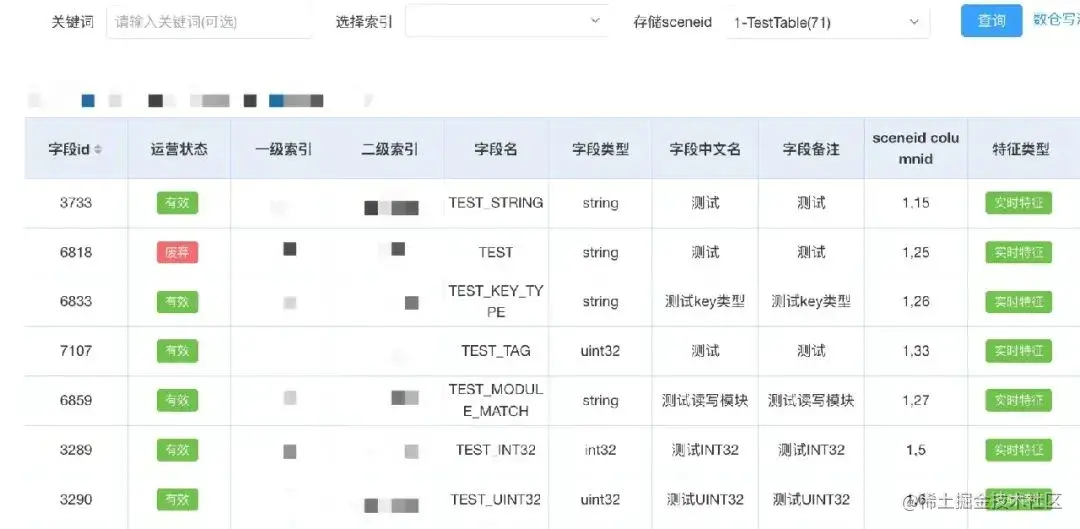Expand the 选择索引 dropdown chevron
Viewport: 1080px width, 529px height.
coord(595,21)
